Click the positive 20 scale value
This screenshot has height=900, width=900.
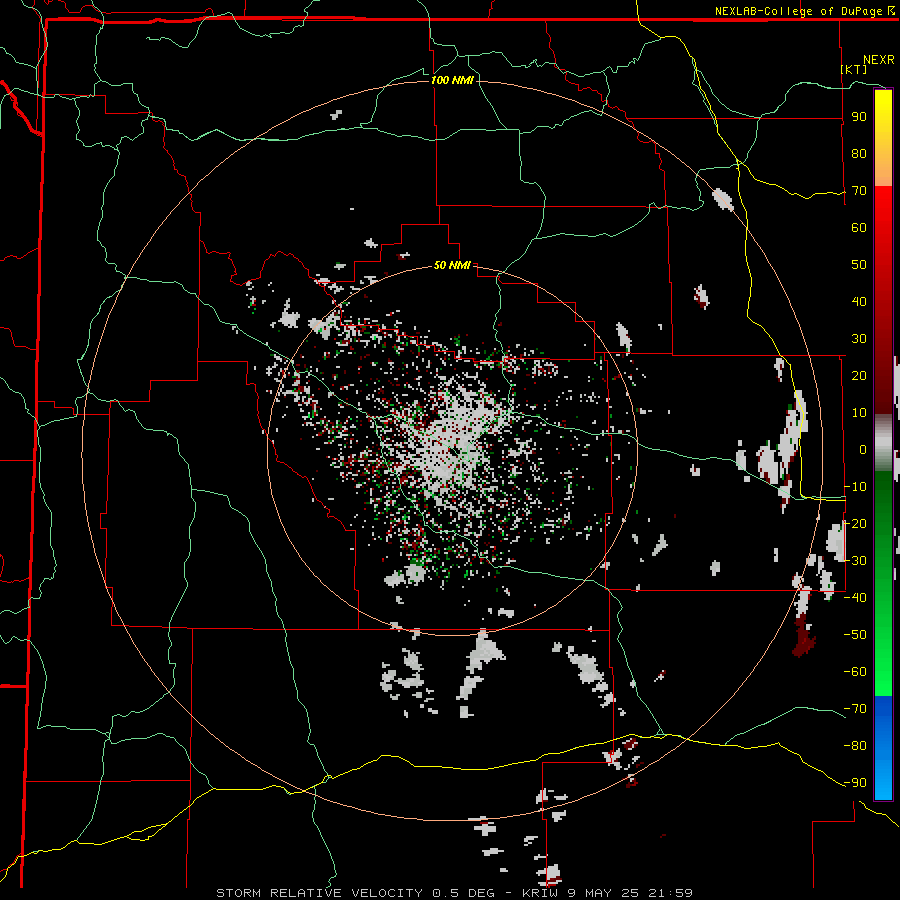tap(859, 375)
